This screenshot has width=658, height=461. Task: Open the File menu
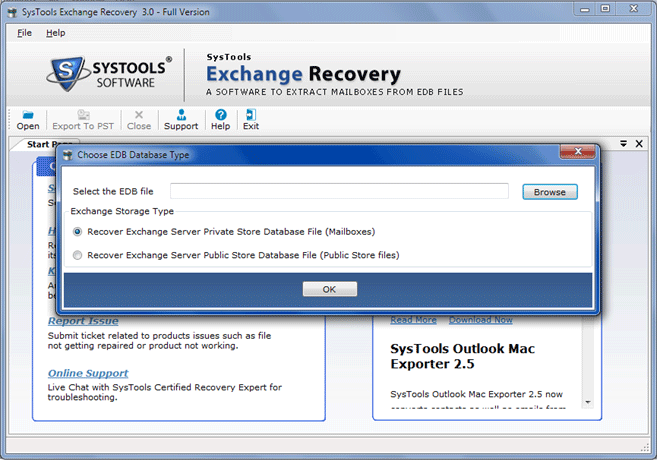point(24,33)
